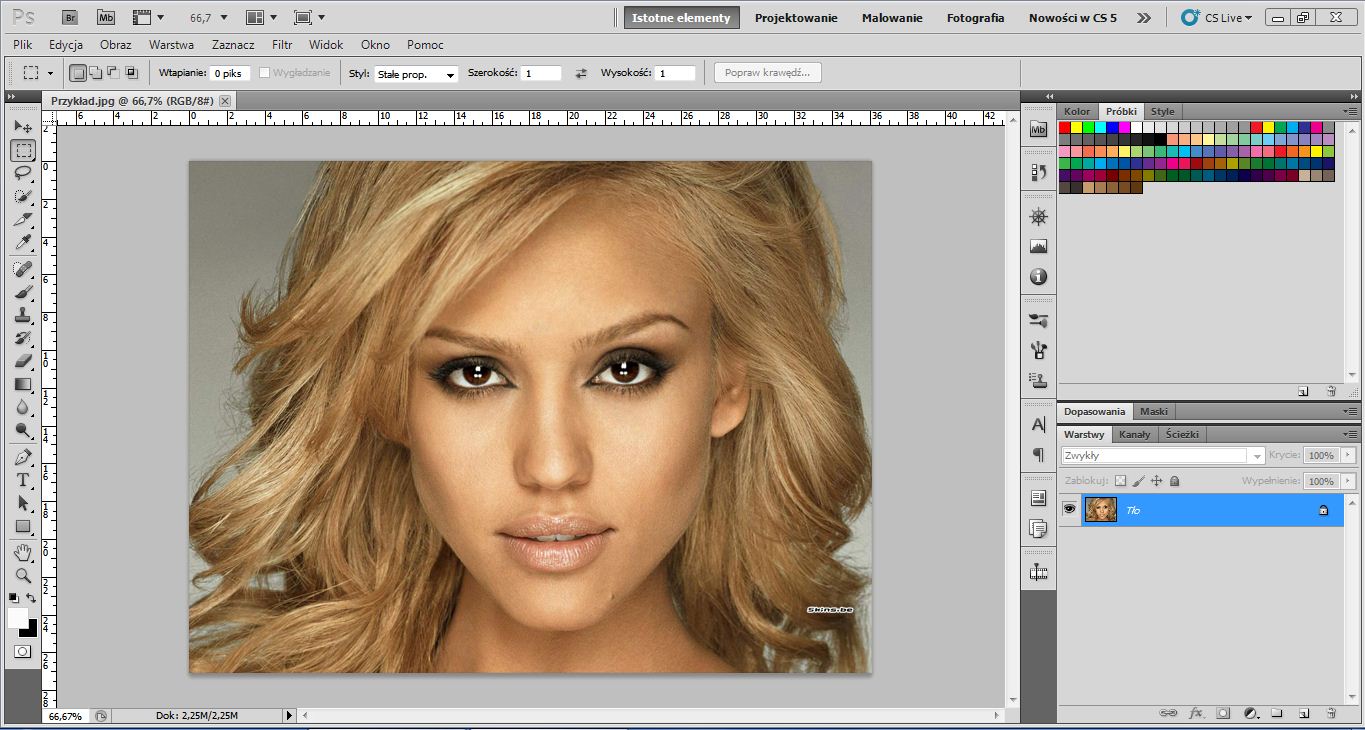Select the Move tool
The width and height of the screenshot is (1365, 730).
click(x=23, y=127)
